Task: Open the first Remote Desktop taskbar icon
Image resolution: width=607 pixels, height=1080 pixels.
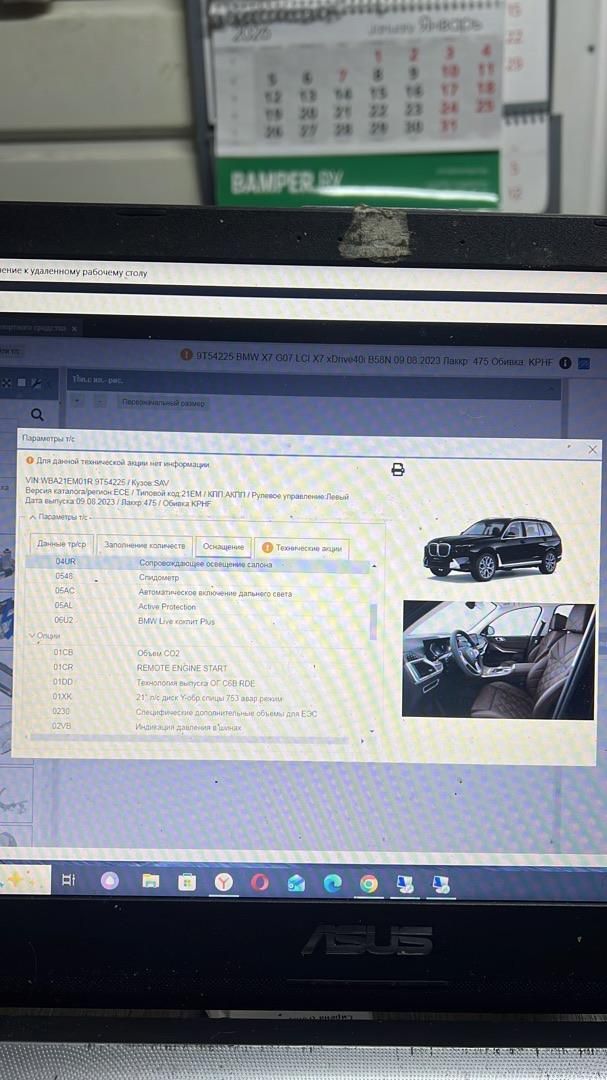Action: (405, 884)
